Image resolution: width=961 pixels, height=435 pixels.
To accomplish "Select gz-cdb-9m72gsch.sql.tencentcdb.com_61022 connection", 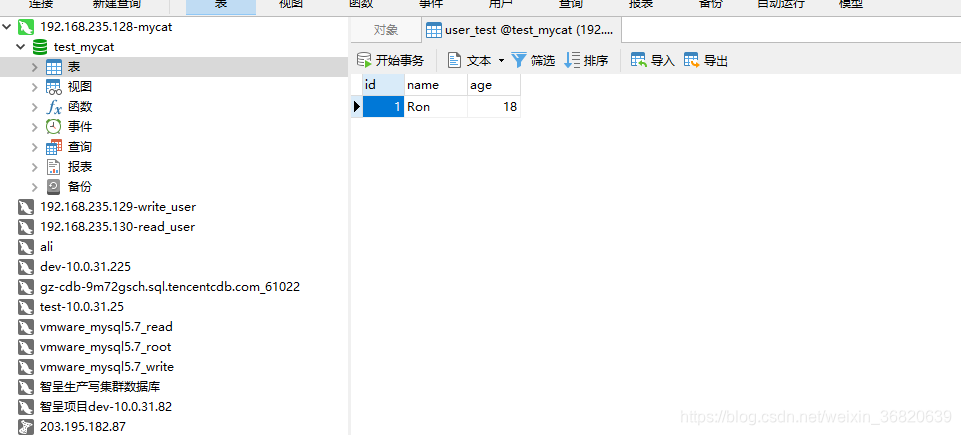I will tap(170, 287).
